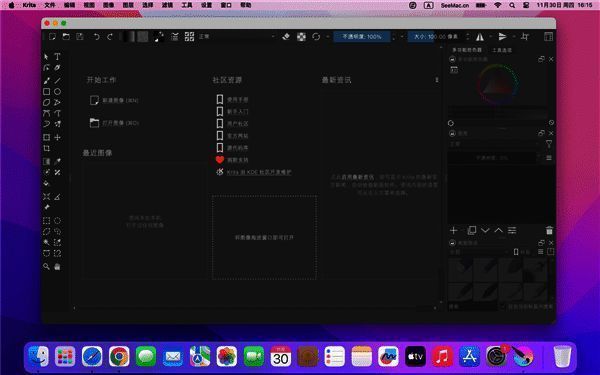Select the Zoom magnifier tool
Screen dimensions: 600x375
click(46, 266)
